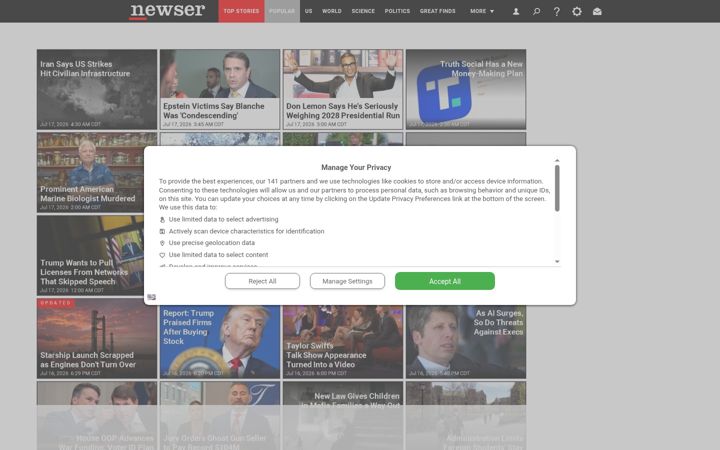720x450 pixels.
Task: Open the Politics section
Action: coord(397,11)
